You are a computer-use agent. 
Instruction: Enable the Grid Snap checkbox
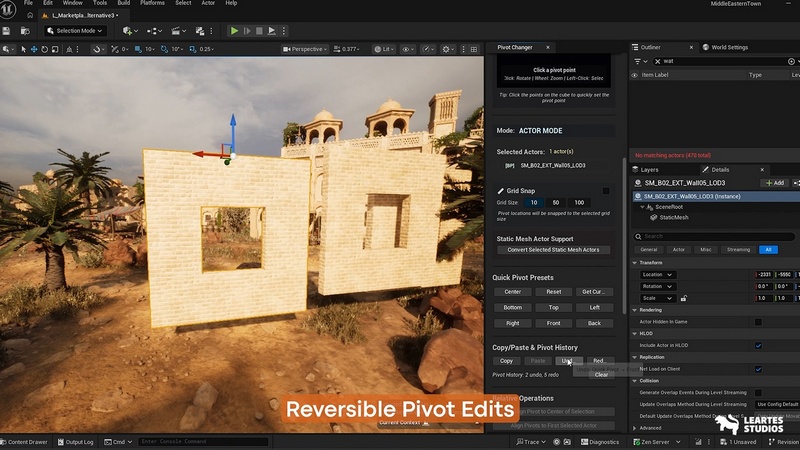(x=605, y=190)
